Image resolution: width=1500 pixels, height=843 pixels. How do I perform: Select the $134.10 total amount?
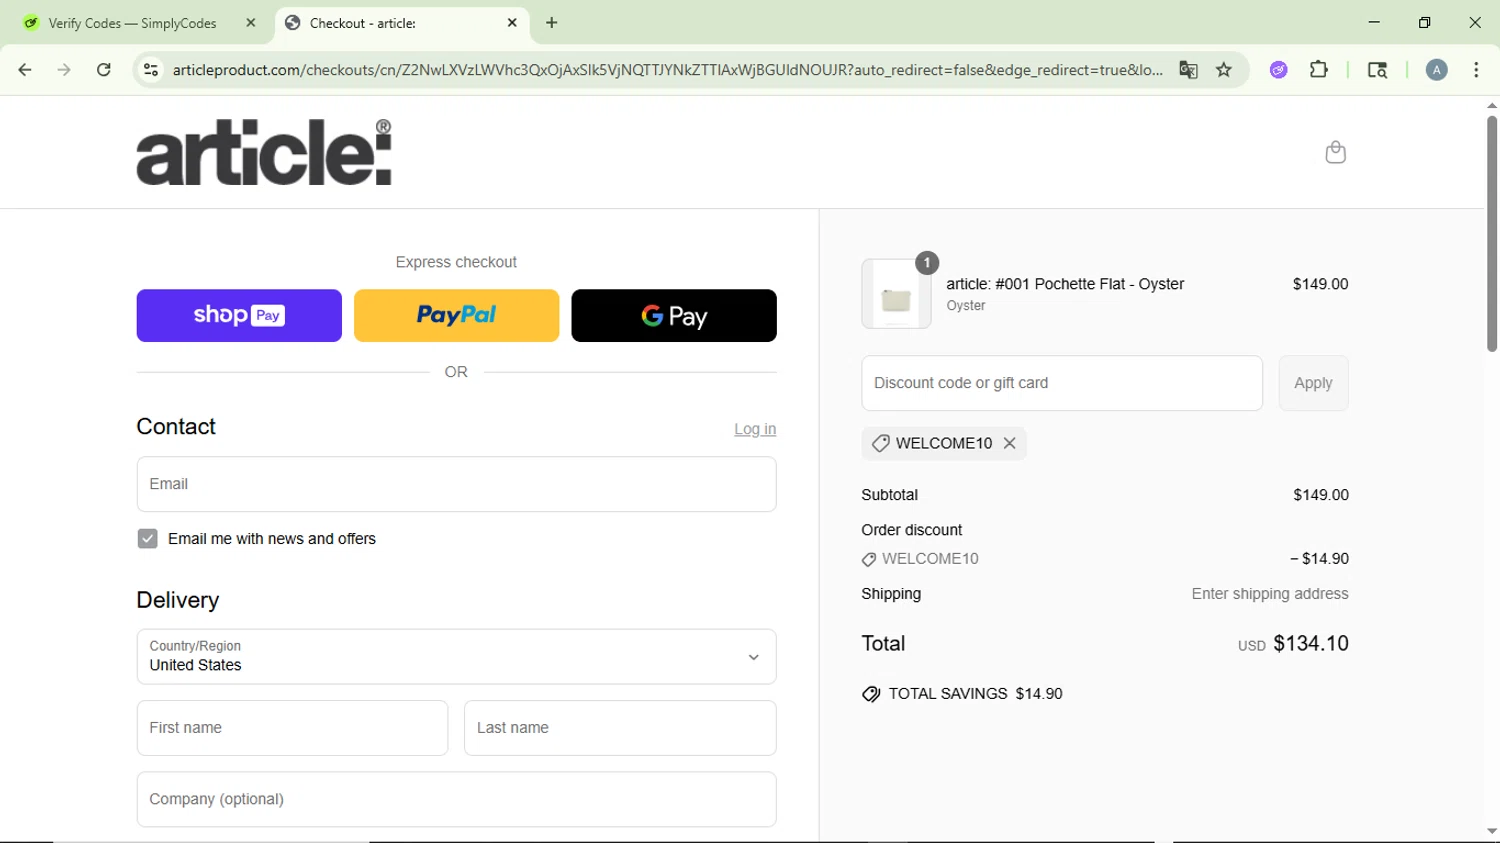click(1311, 644)
